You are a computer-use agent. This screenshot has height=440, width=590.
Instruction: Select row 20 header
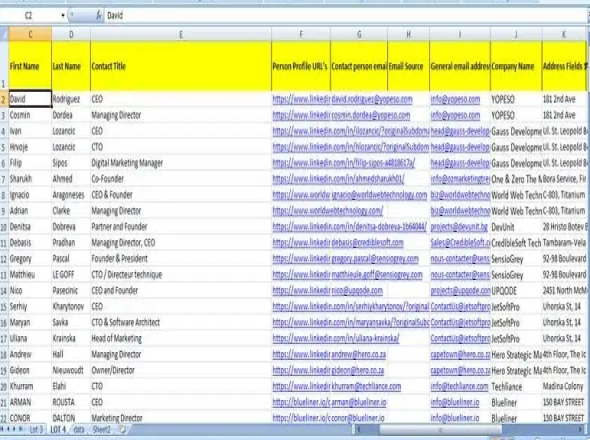point(4,386)
